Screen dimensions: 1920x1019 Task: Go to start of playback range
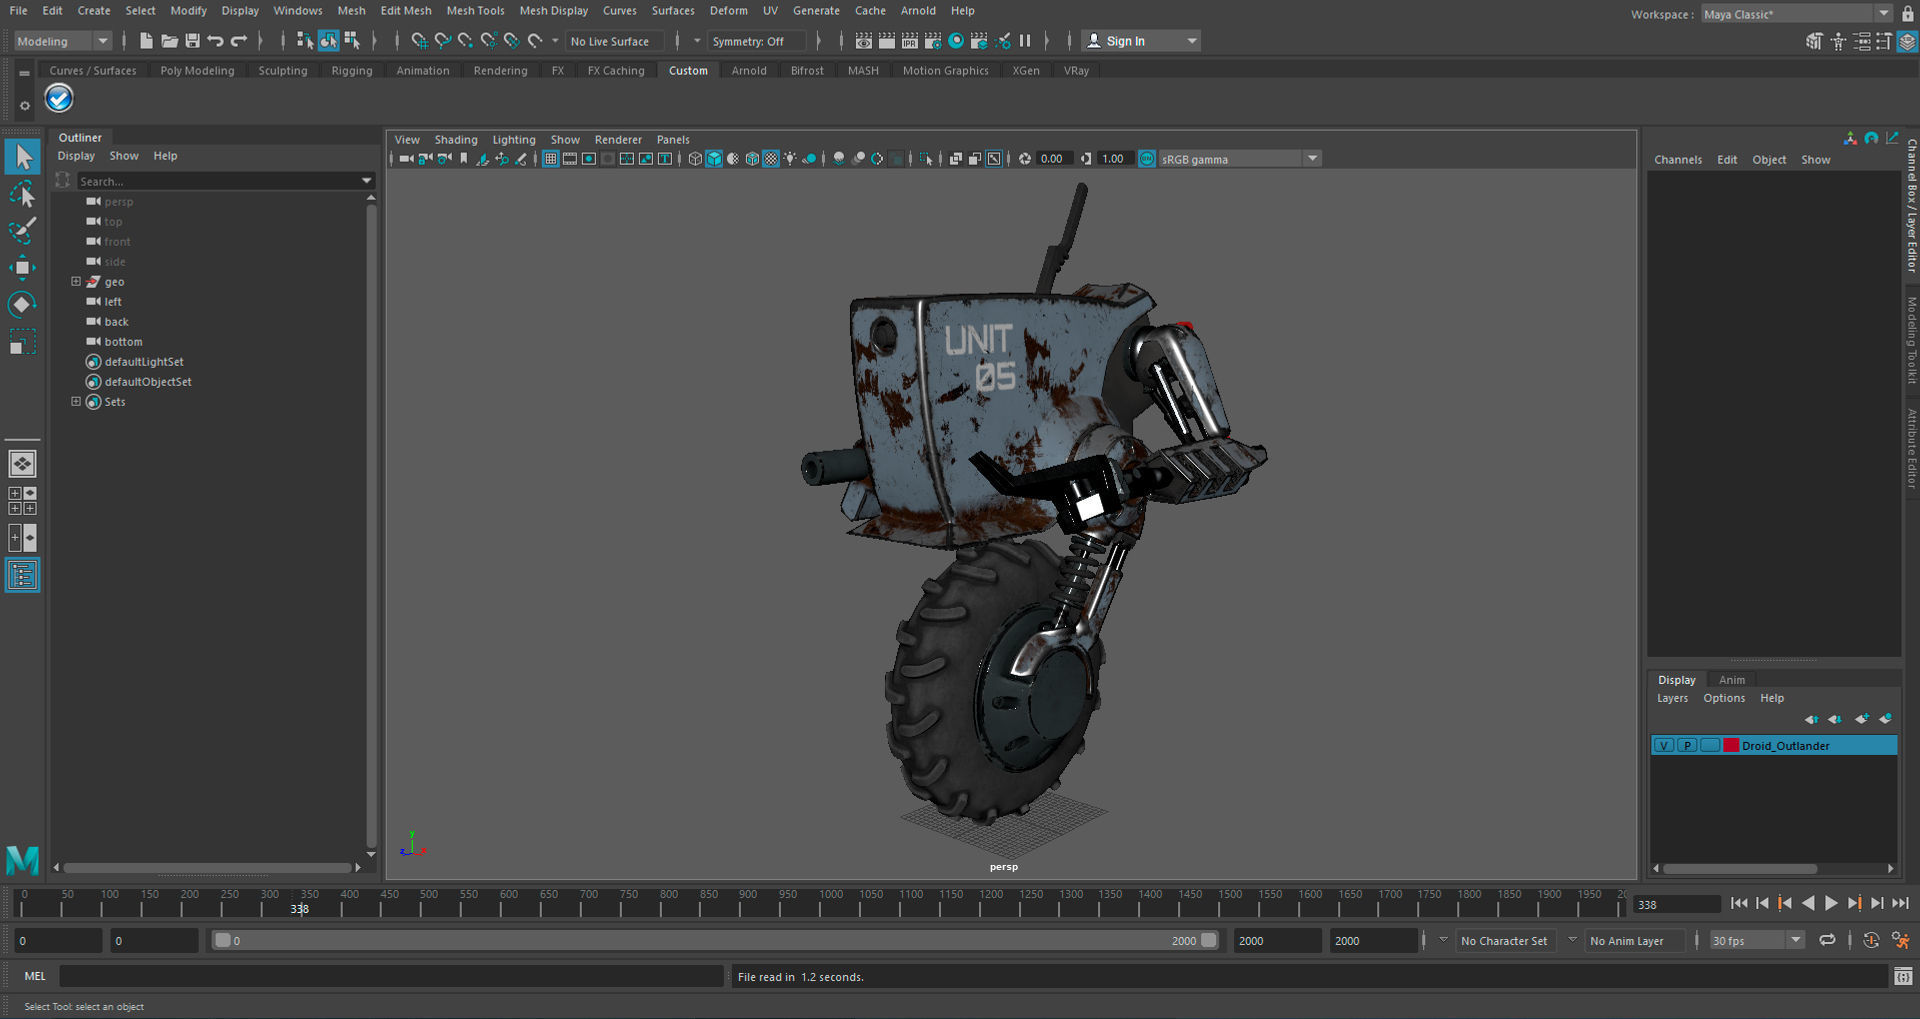[x=1739, y=903]
